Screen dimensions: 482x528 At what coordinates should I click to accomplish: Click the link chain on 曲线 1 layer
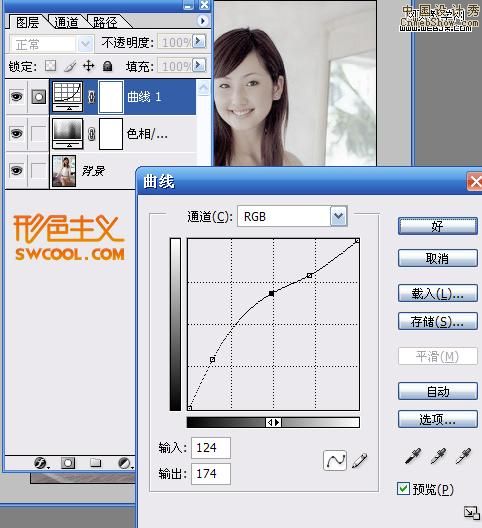(91, 97)
